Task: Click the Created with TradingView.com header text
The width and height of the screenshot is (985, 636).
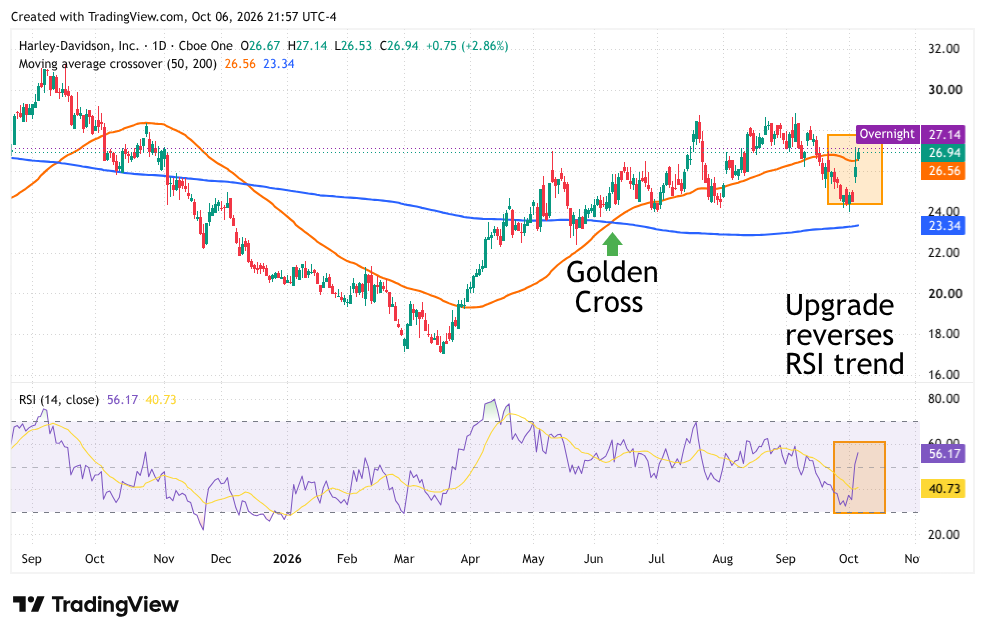Action: (173, 17)
